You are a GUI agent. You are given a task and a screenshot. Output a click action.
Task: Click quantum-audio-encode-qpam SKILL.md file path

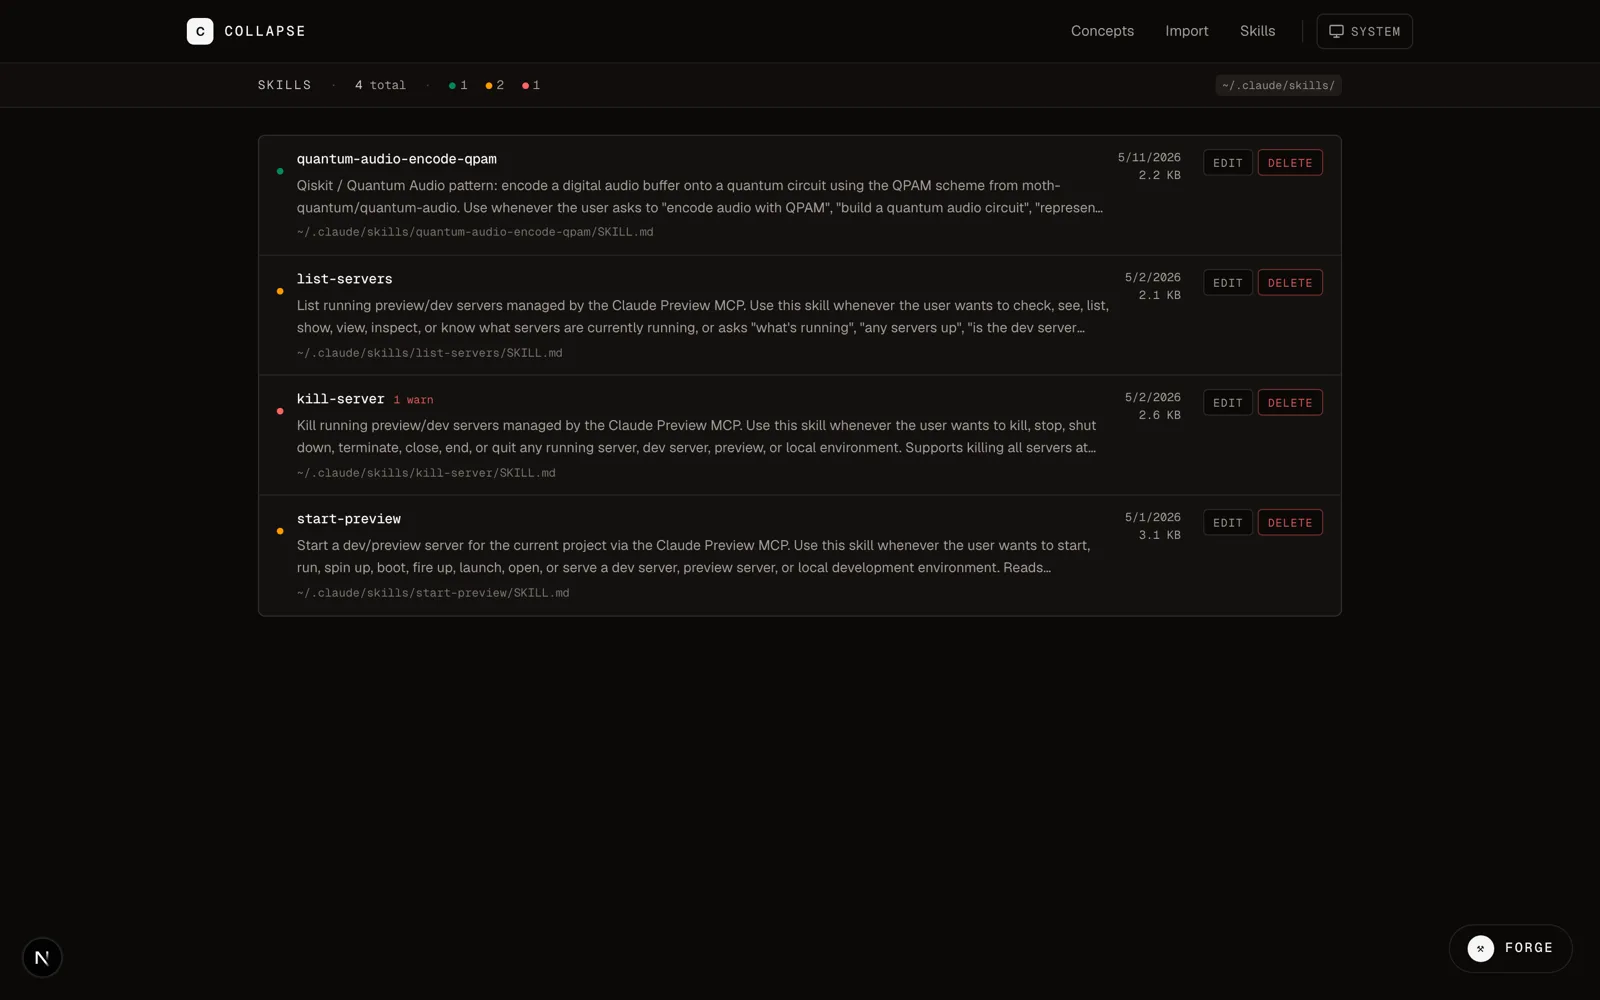click(x=475, y=232)
